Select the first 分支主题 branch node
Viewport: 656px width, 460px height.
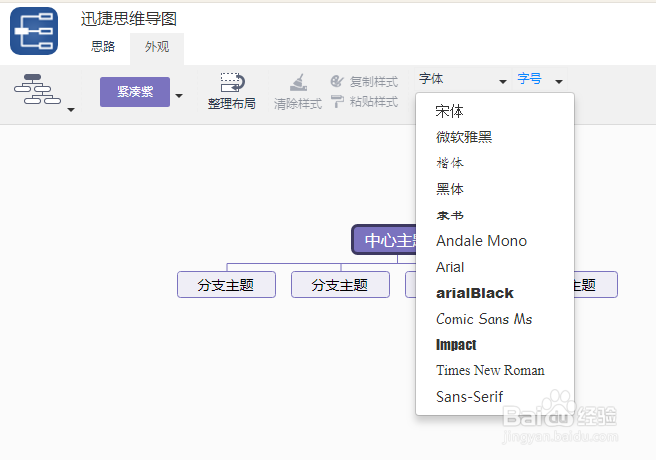click(226, 285)
